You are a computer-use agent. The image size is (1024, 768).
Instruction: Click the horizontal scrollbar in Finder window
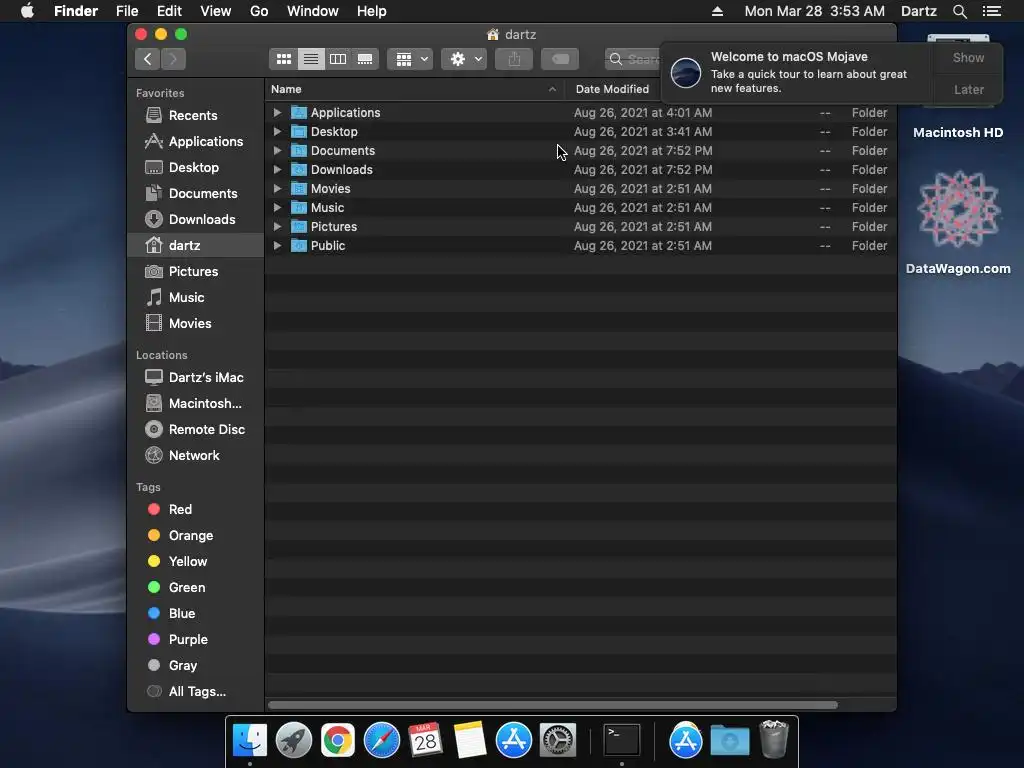[552, 705]
